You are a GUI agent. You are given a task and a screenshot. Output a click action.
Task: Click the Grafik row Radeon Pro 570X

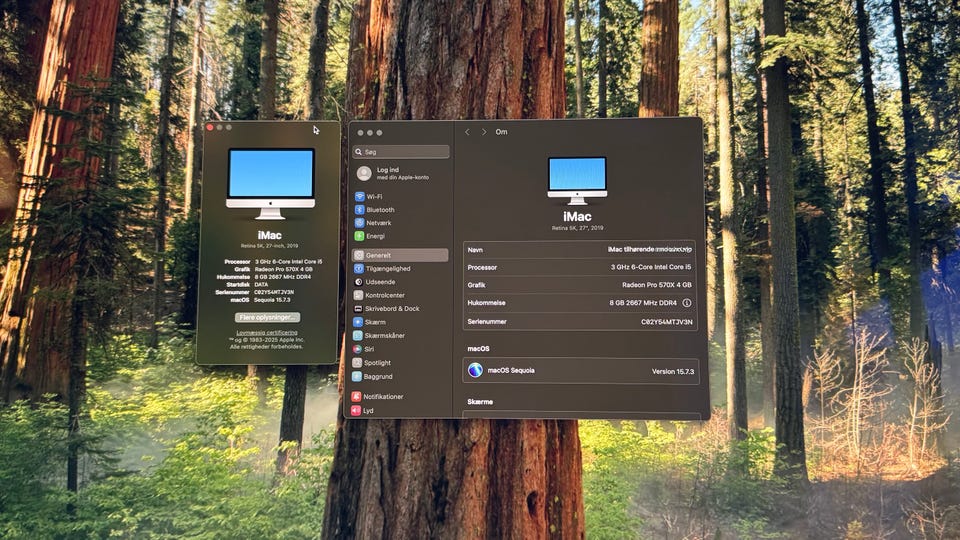coord(580,285)
